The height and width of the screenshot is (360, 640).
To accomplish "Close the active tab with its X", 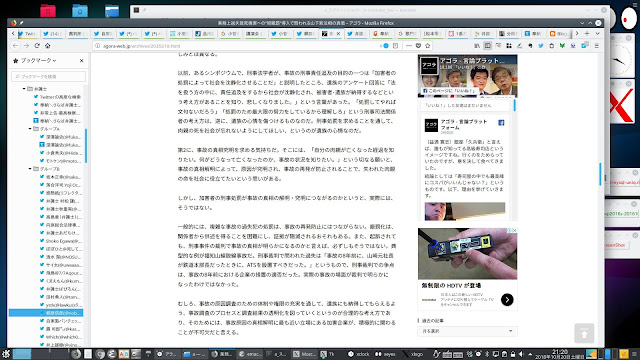I will 338,33.
